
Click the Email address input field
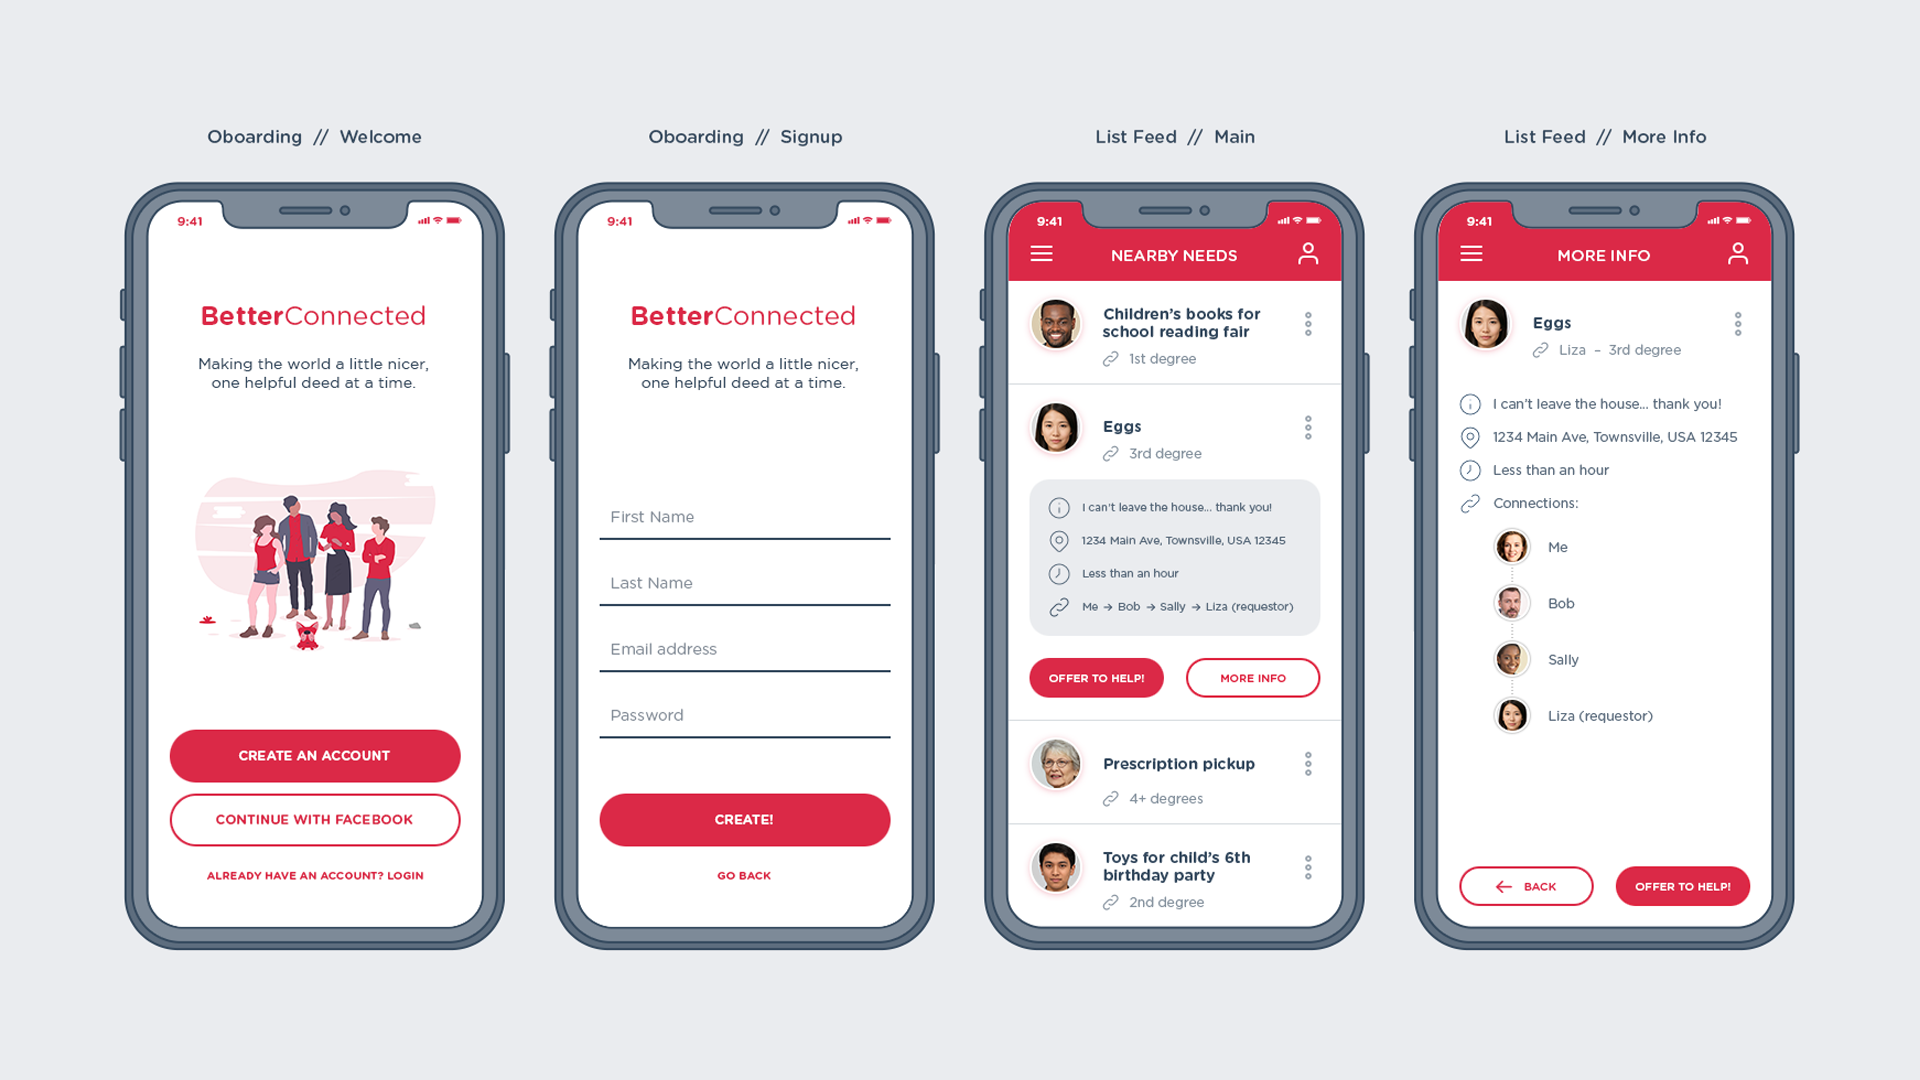(744, 649)
